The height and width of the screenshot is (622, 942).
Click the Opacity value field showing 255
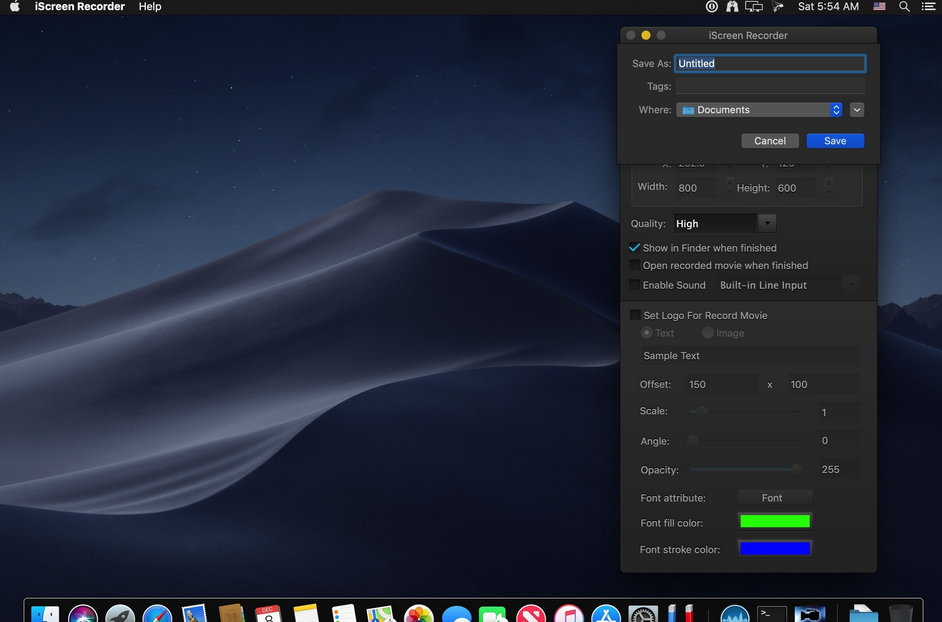click(x=839, y=469)
